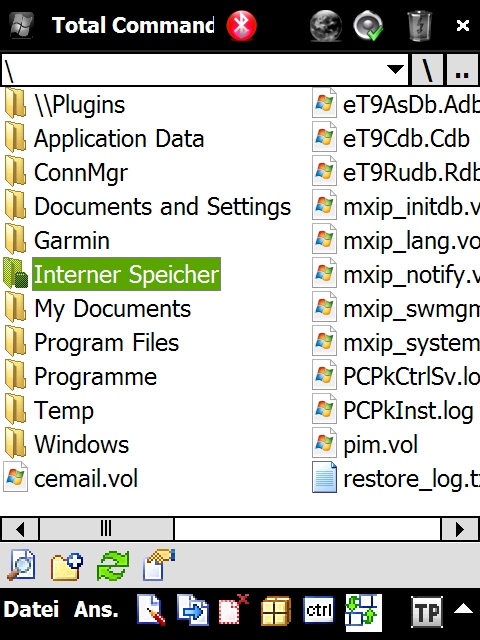Click the packer box icon

click(x=276, y=611)
